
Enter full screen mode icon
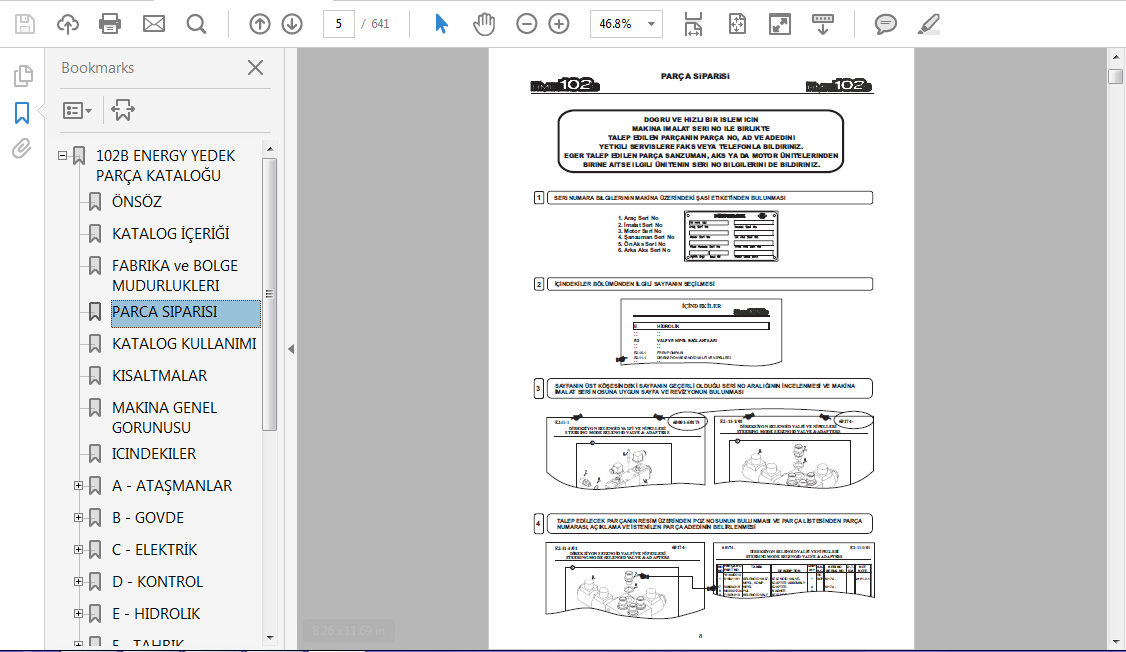point(780,24)
